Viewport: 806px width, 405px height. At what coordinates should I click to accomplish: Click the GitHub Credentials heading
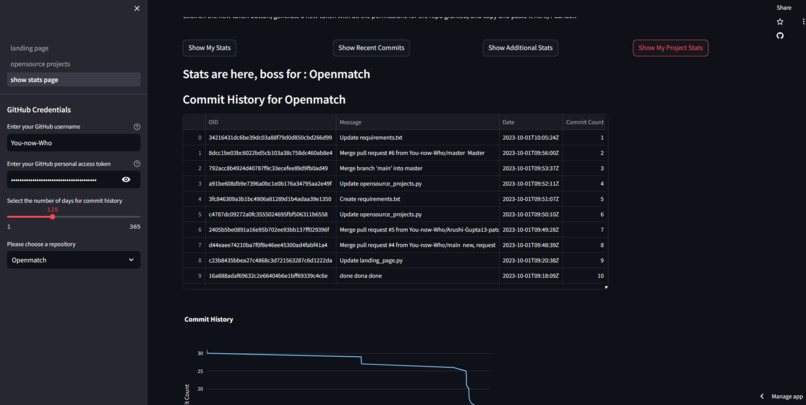[x=39, y=109]
